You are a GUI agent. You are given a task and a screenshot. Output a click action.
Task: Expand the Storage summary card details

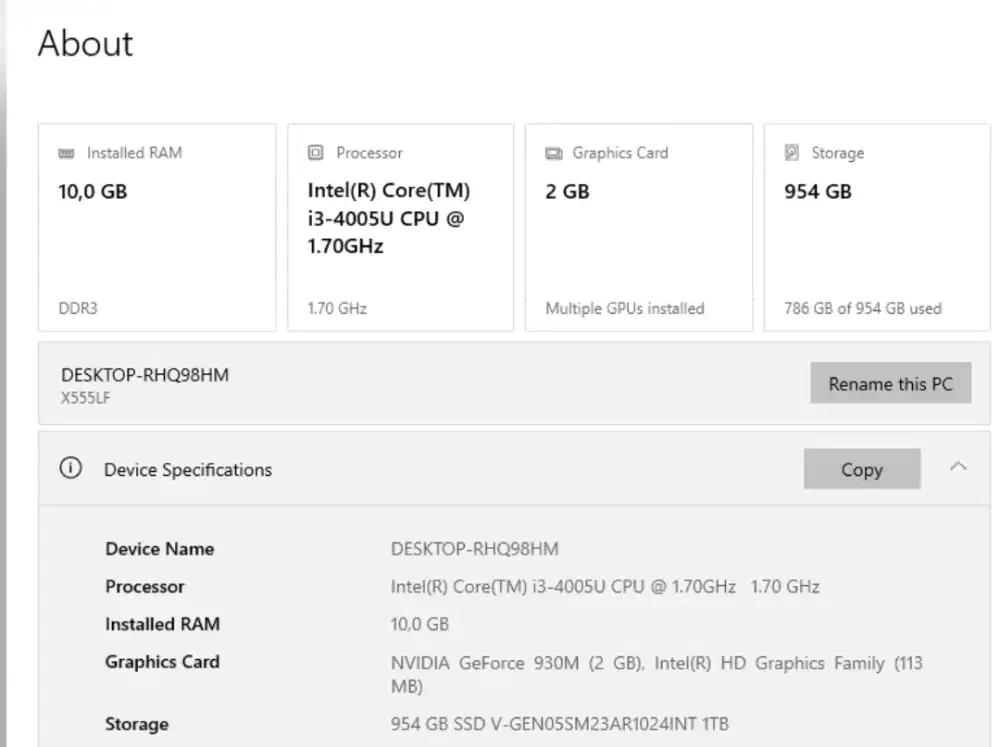click(x=877, y=227)
